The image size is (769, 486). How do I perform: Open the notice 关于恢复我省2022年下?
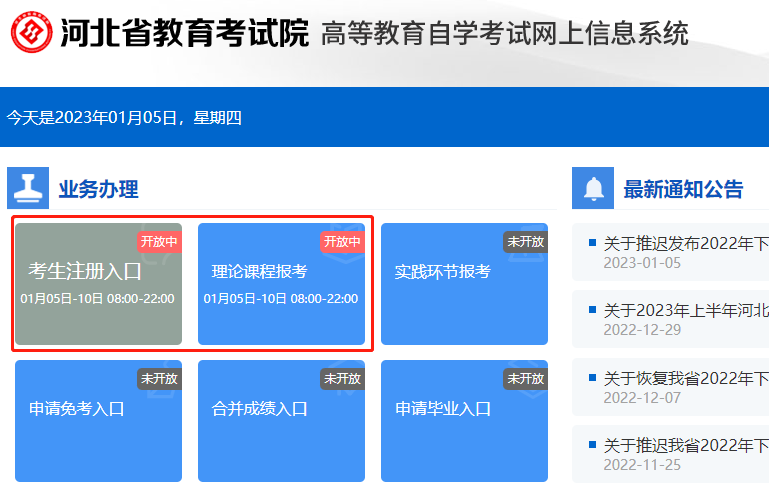670,387
